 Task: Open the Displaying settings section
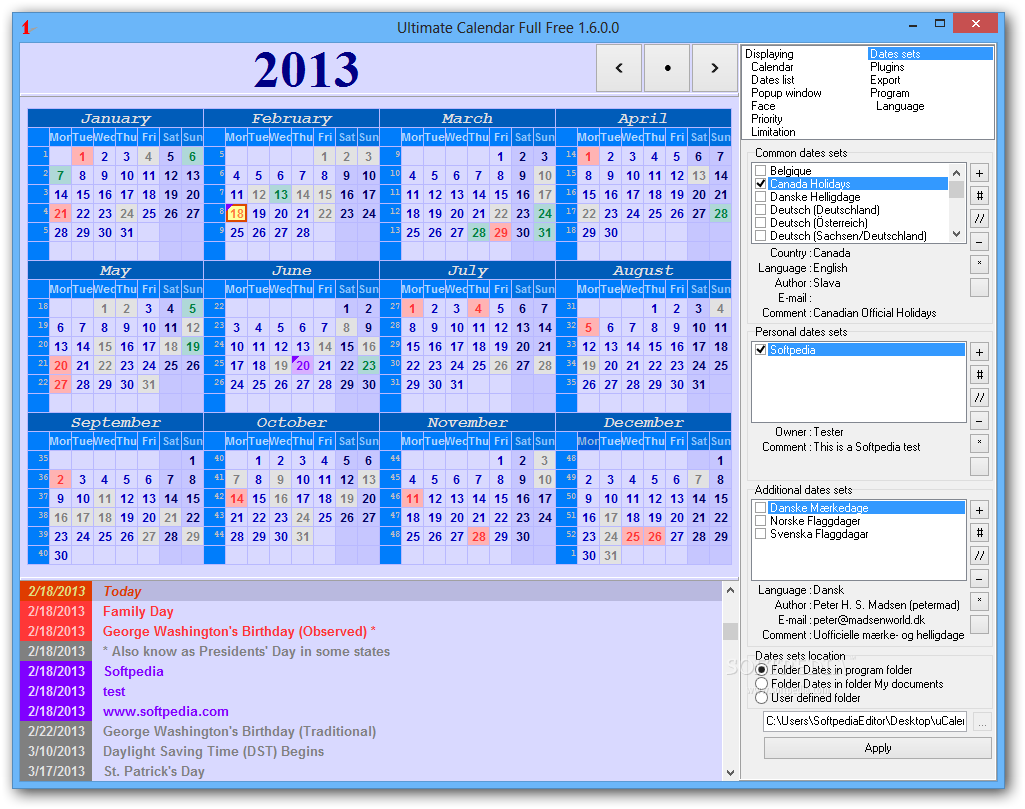point(769,54)
